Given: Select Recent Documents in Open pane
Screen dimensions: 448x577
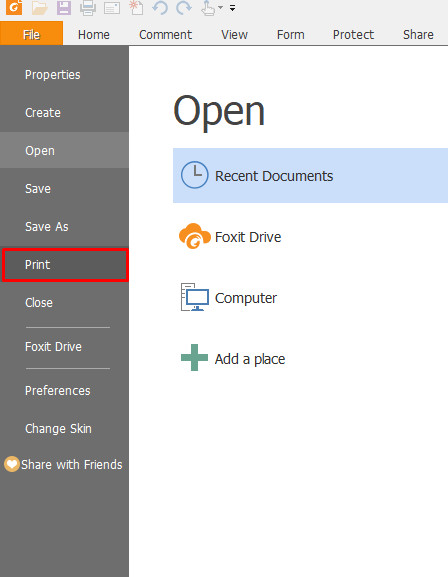Looking at the screenshot, I should click(310, 176).
